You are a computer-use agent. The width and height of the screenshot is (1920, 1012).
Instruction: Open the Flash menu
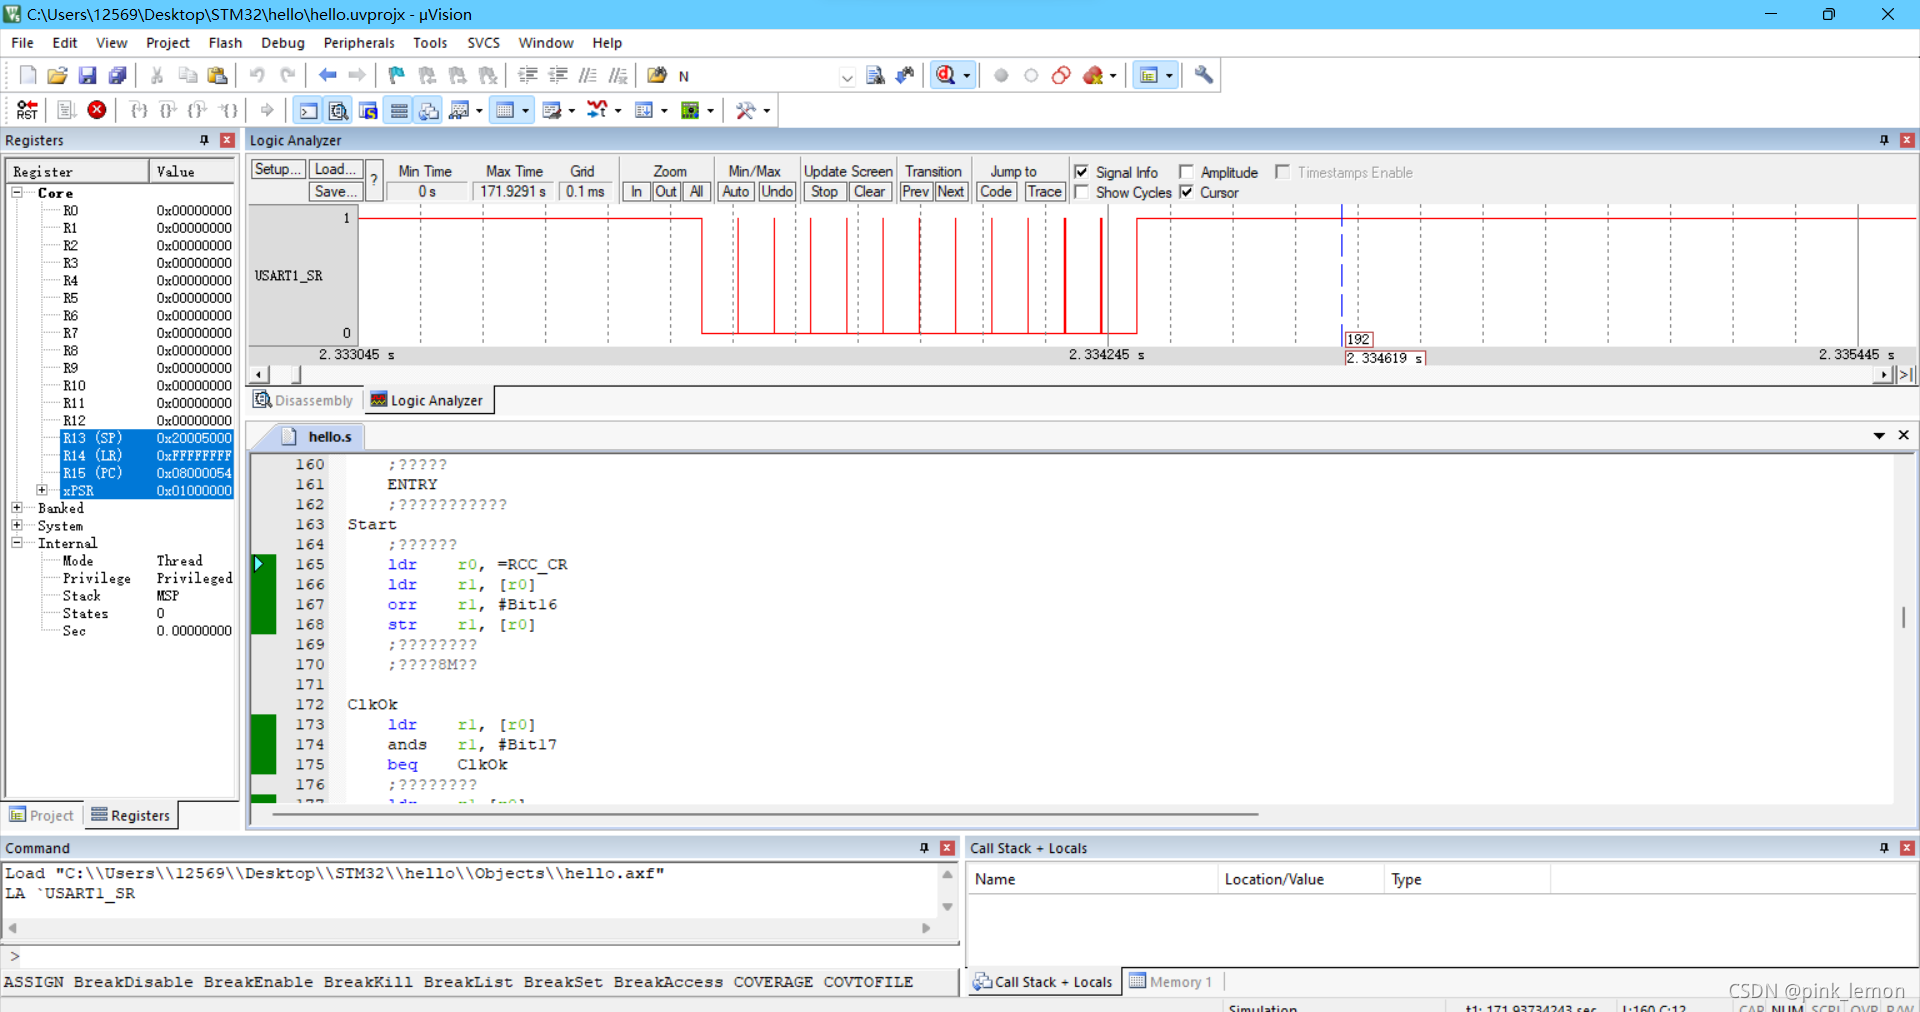coord(225,43)
